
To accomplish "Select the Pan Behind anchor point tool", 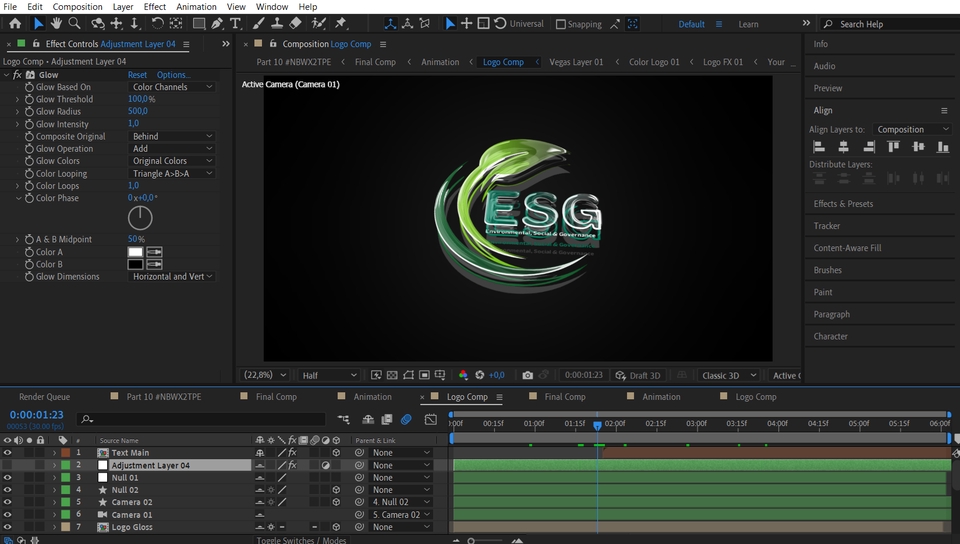I will (176, 23).
